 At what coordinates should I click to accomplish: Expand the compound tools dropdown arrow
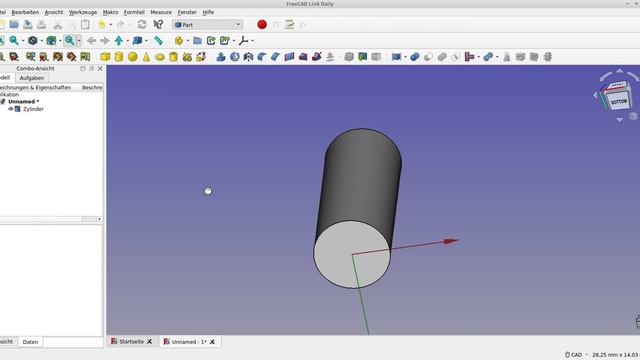click(405, 57)
